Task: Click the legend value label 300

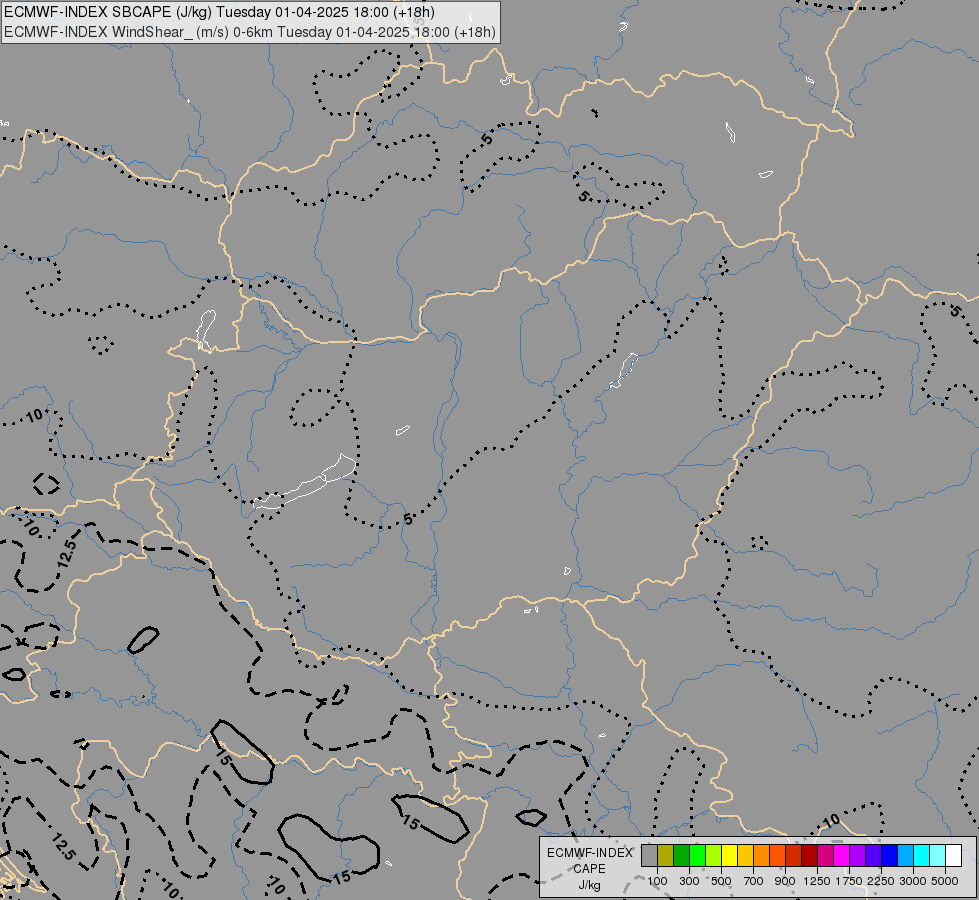Action: coord(689,881)
